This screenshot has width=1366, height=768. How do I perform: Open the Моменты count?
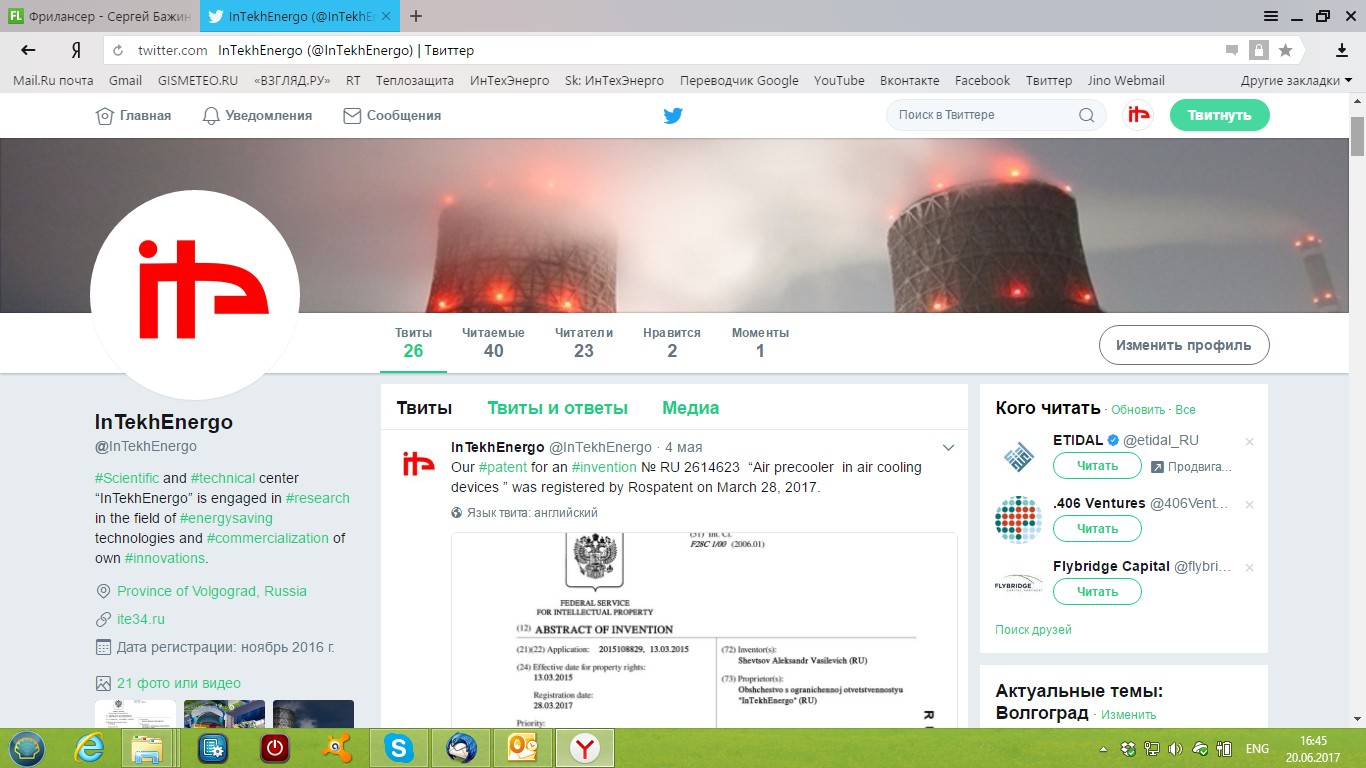point(760,342)
